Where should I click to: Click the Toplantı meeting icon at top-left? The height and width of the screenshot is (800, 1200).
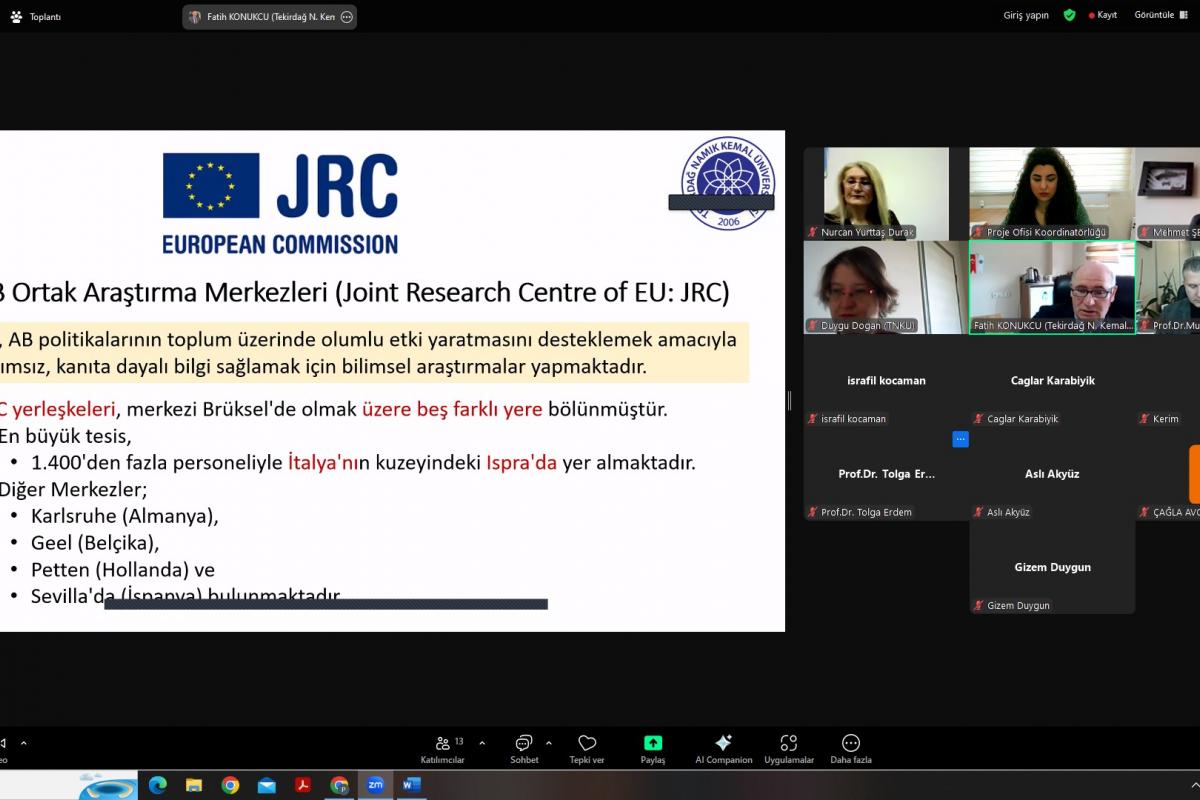[16, 16]
